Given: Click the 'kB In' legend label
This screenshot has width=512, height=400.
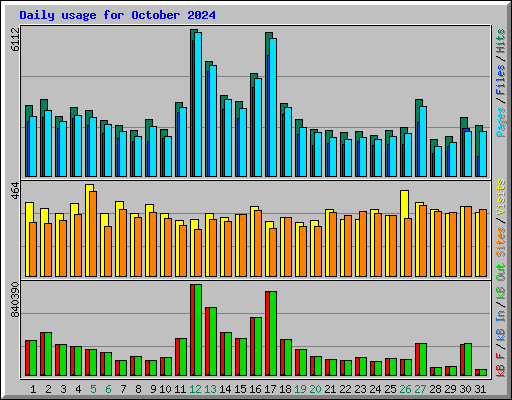Looking at the screenshot, I should 501,325.
